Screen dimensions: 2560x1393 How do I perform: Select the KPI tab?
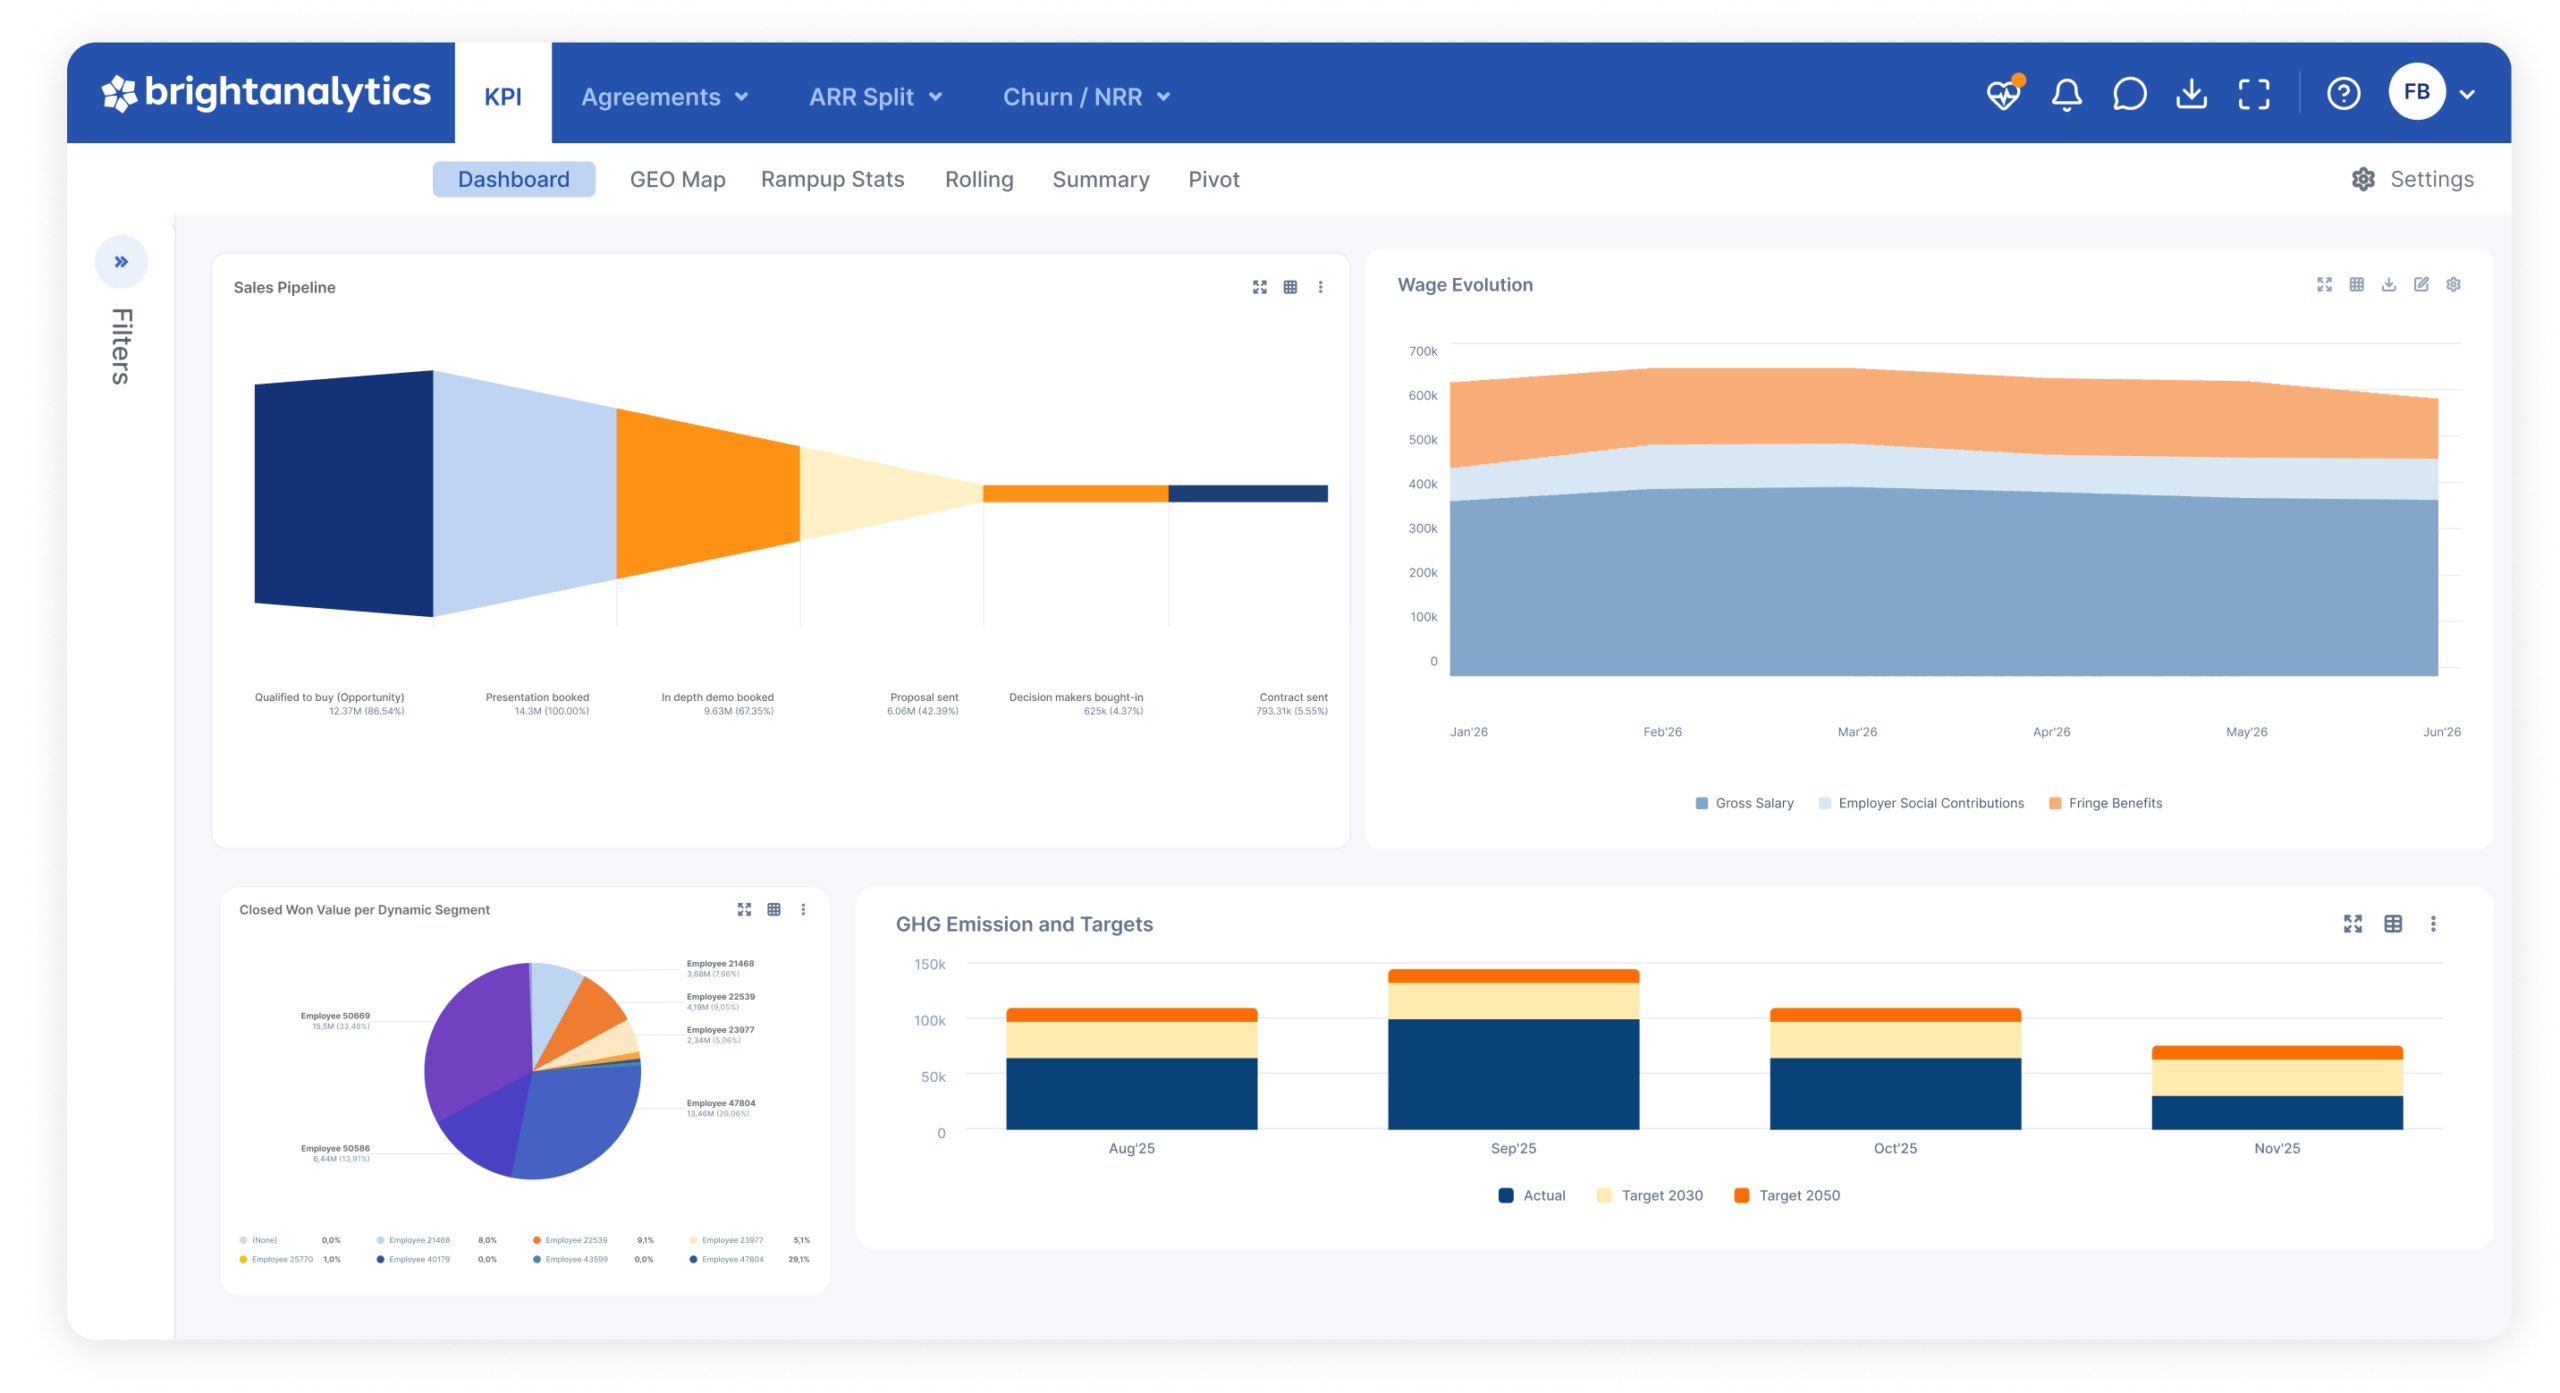[x=502, y=96]
